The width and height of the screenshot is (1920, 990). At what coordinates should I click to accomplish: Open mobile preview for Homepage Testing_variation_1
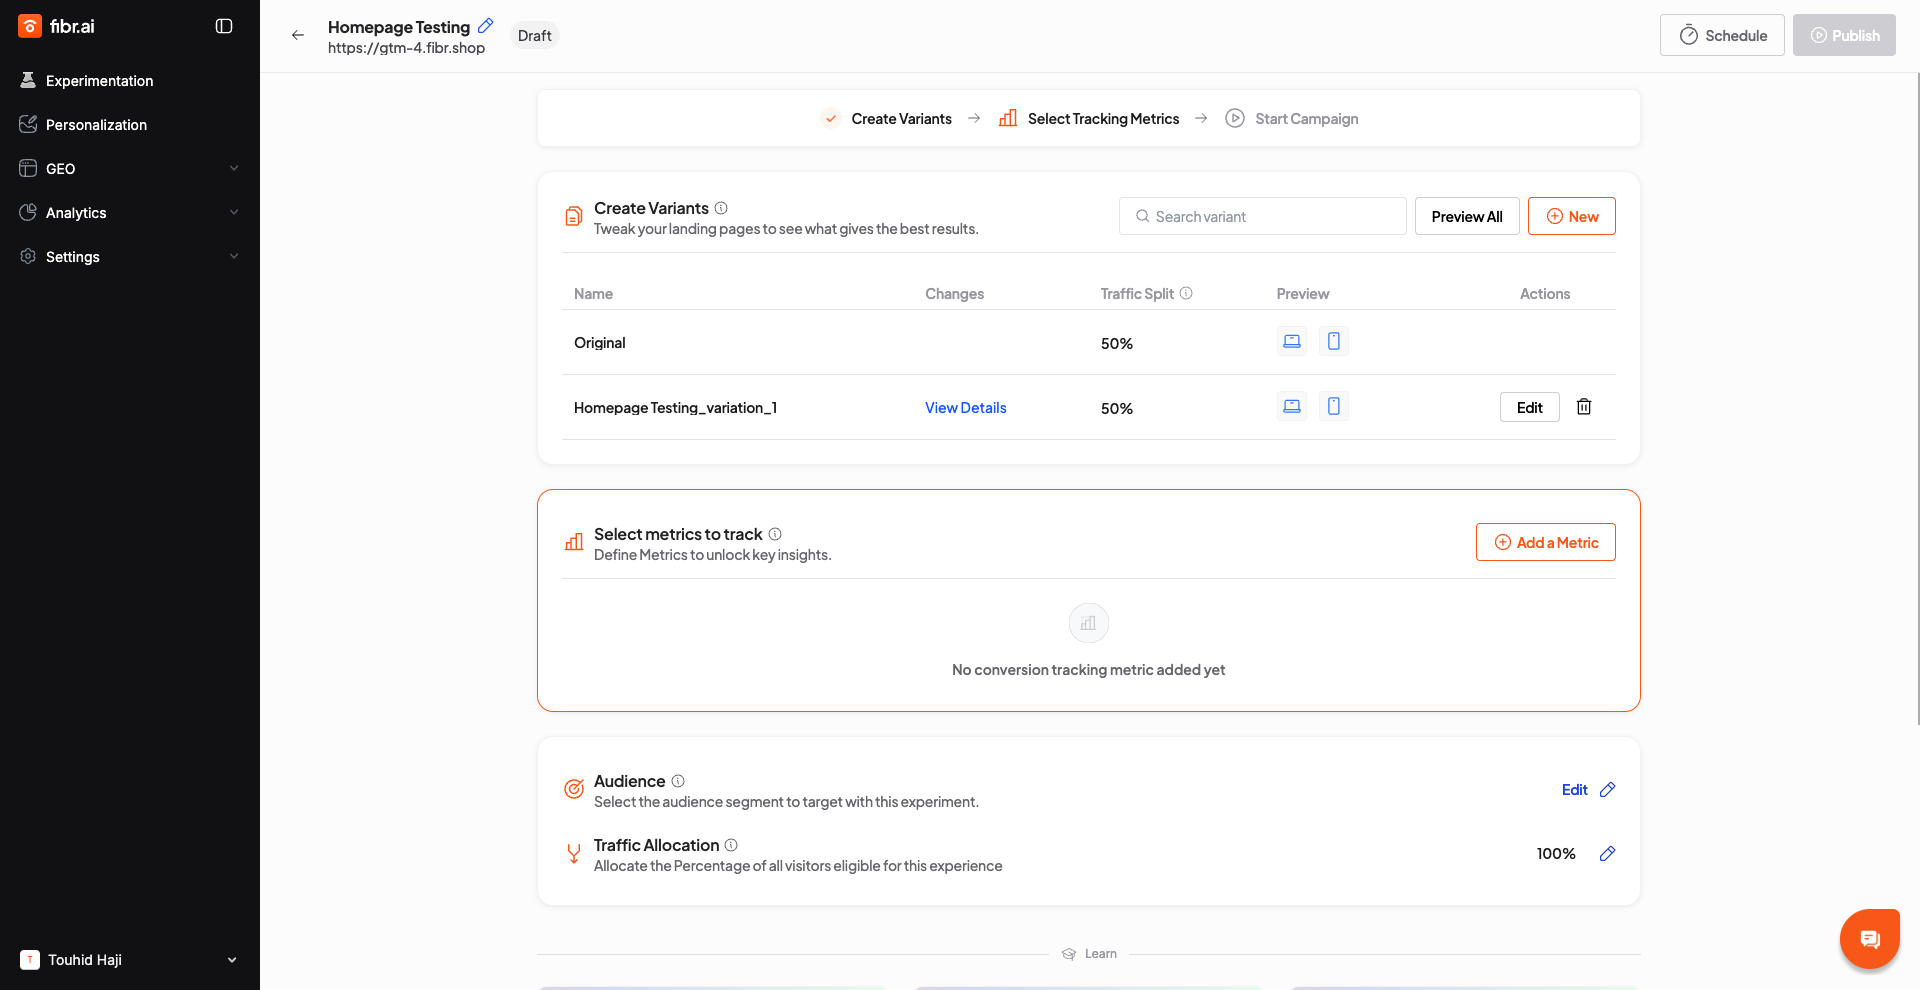[1333, 407]
